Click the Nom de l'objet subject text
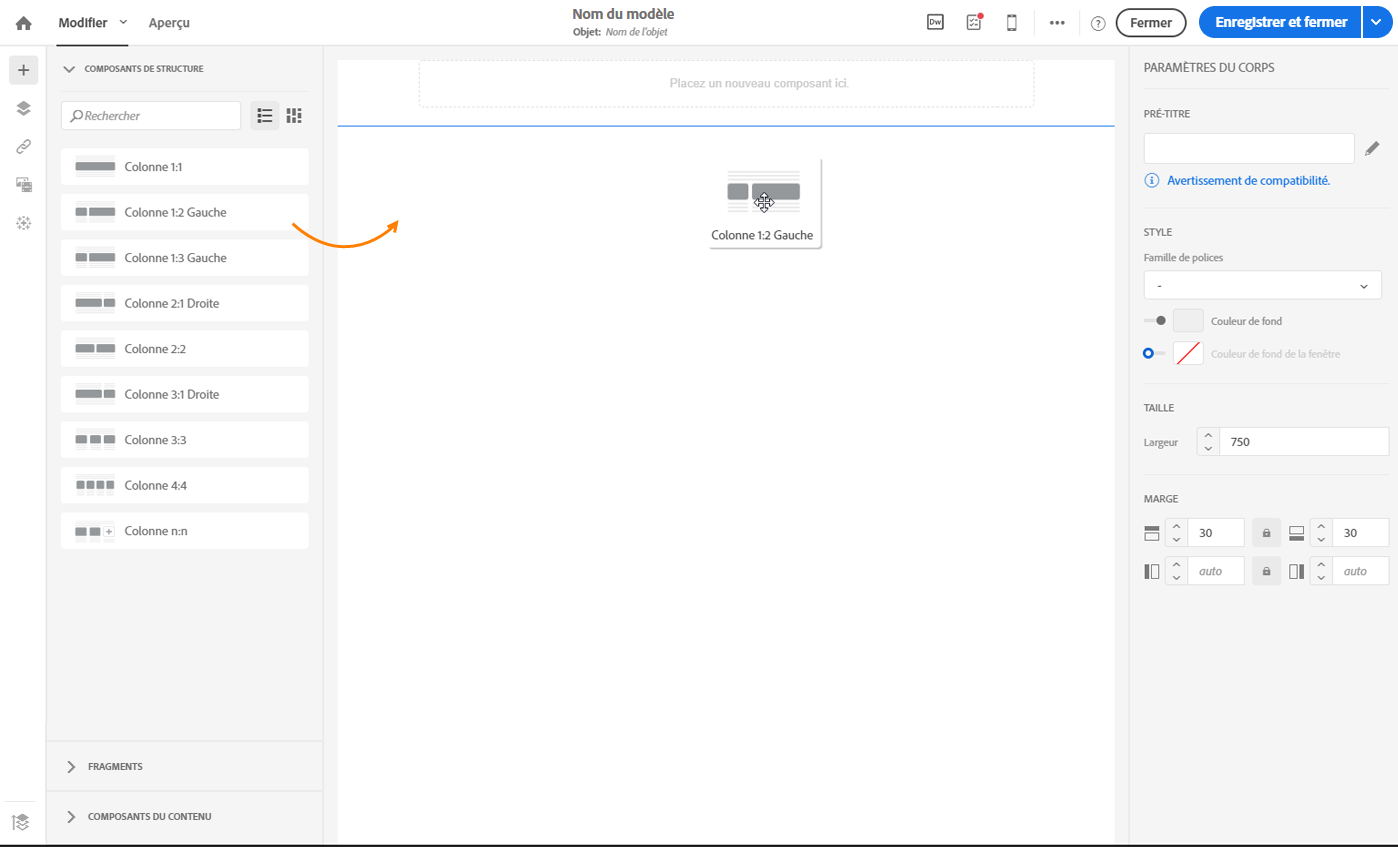This screenshot has height=847, width=1398. pyautogui.click(x=636, y=32)
